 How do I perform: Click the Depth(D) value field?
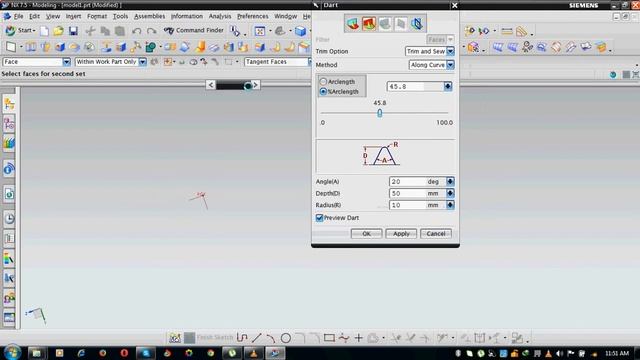pos(407,193)
